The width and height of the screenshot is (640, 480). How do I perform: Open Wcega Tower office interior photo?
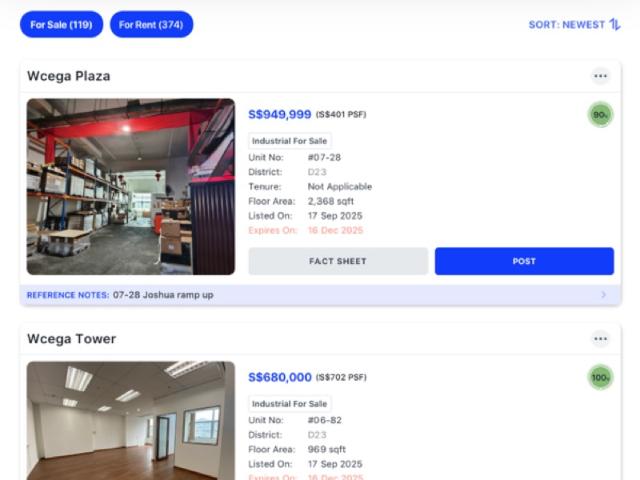pos(131,420)
